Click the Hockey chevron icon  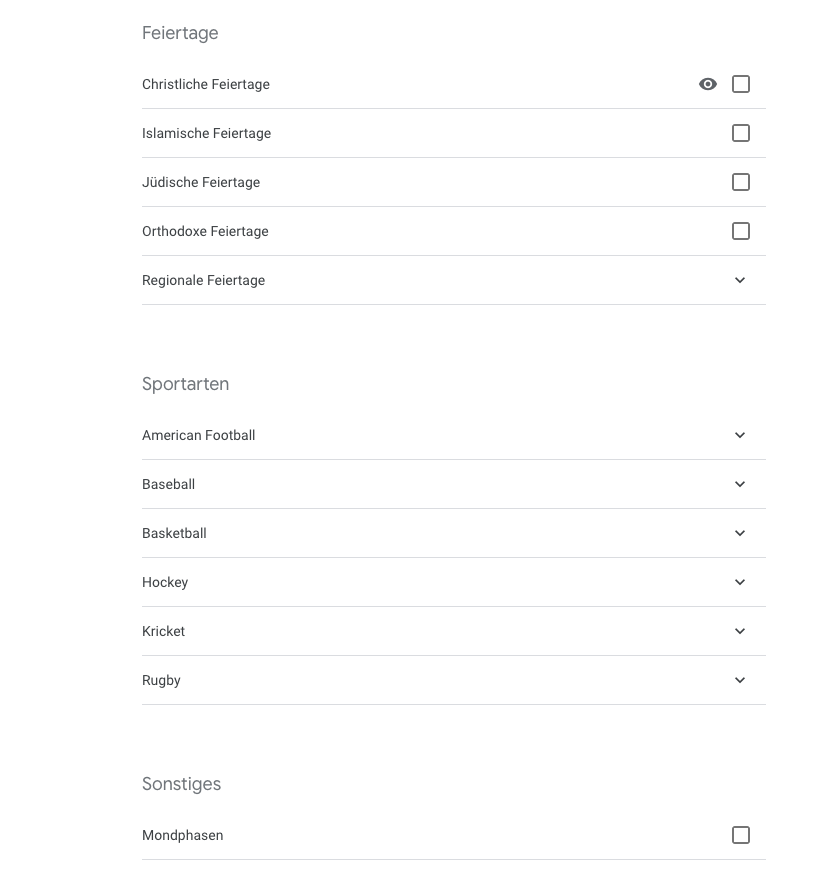(x=740, y=582)
